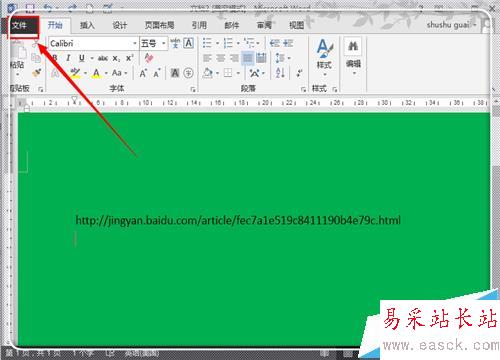The image size is (500, 360).
Task: Click the decrease indent icon
Action: tap(275, 43)
